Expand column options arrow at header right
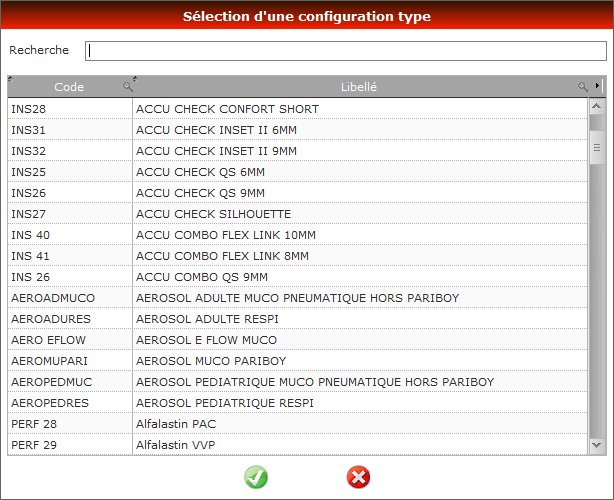Screen dimensions: 614x500 coord(598,85)
